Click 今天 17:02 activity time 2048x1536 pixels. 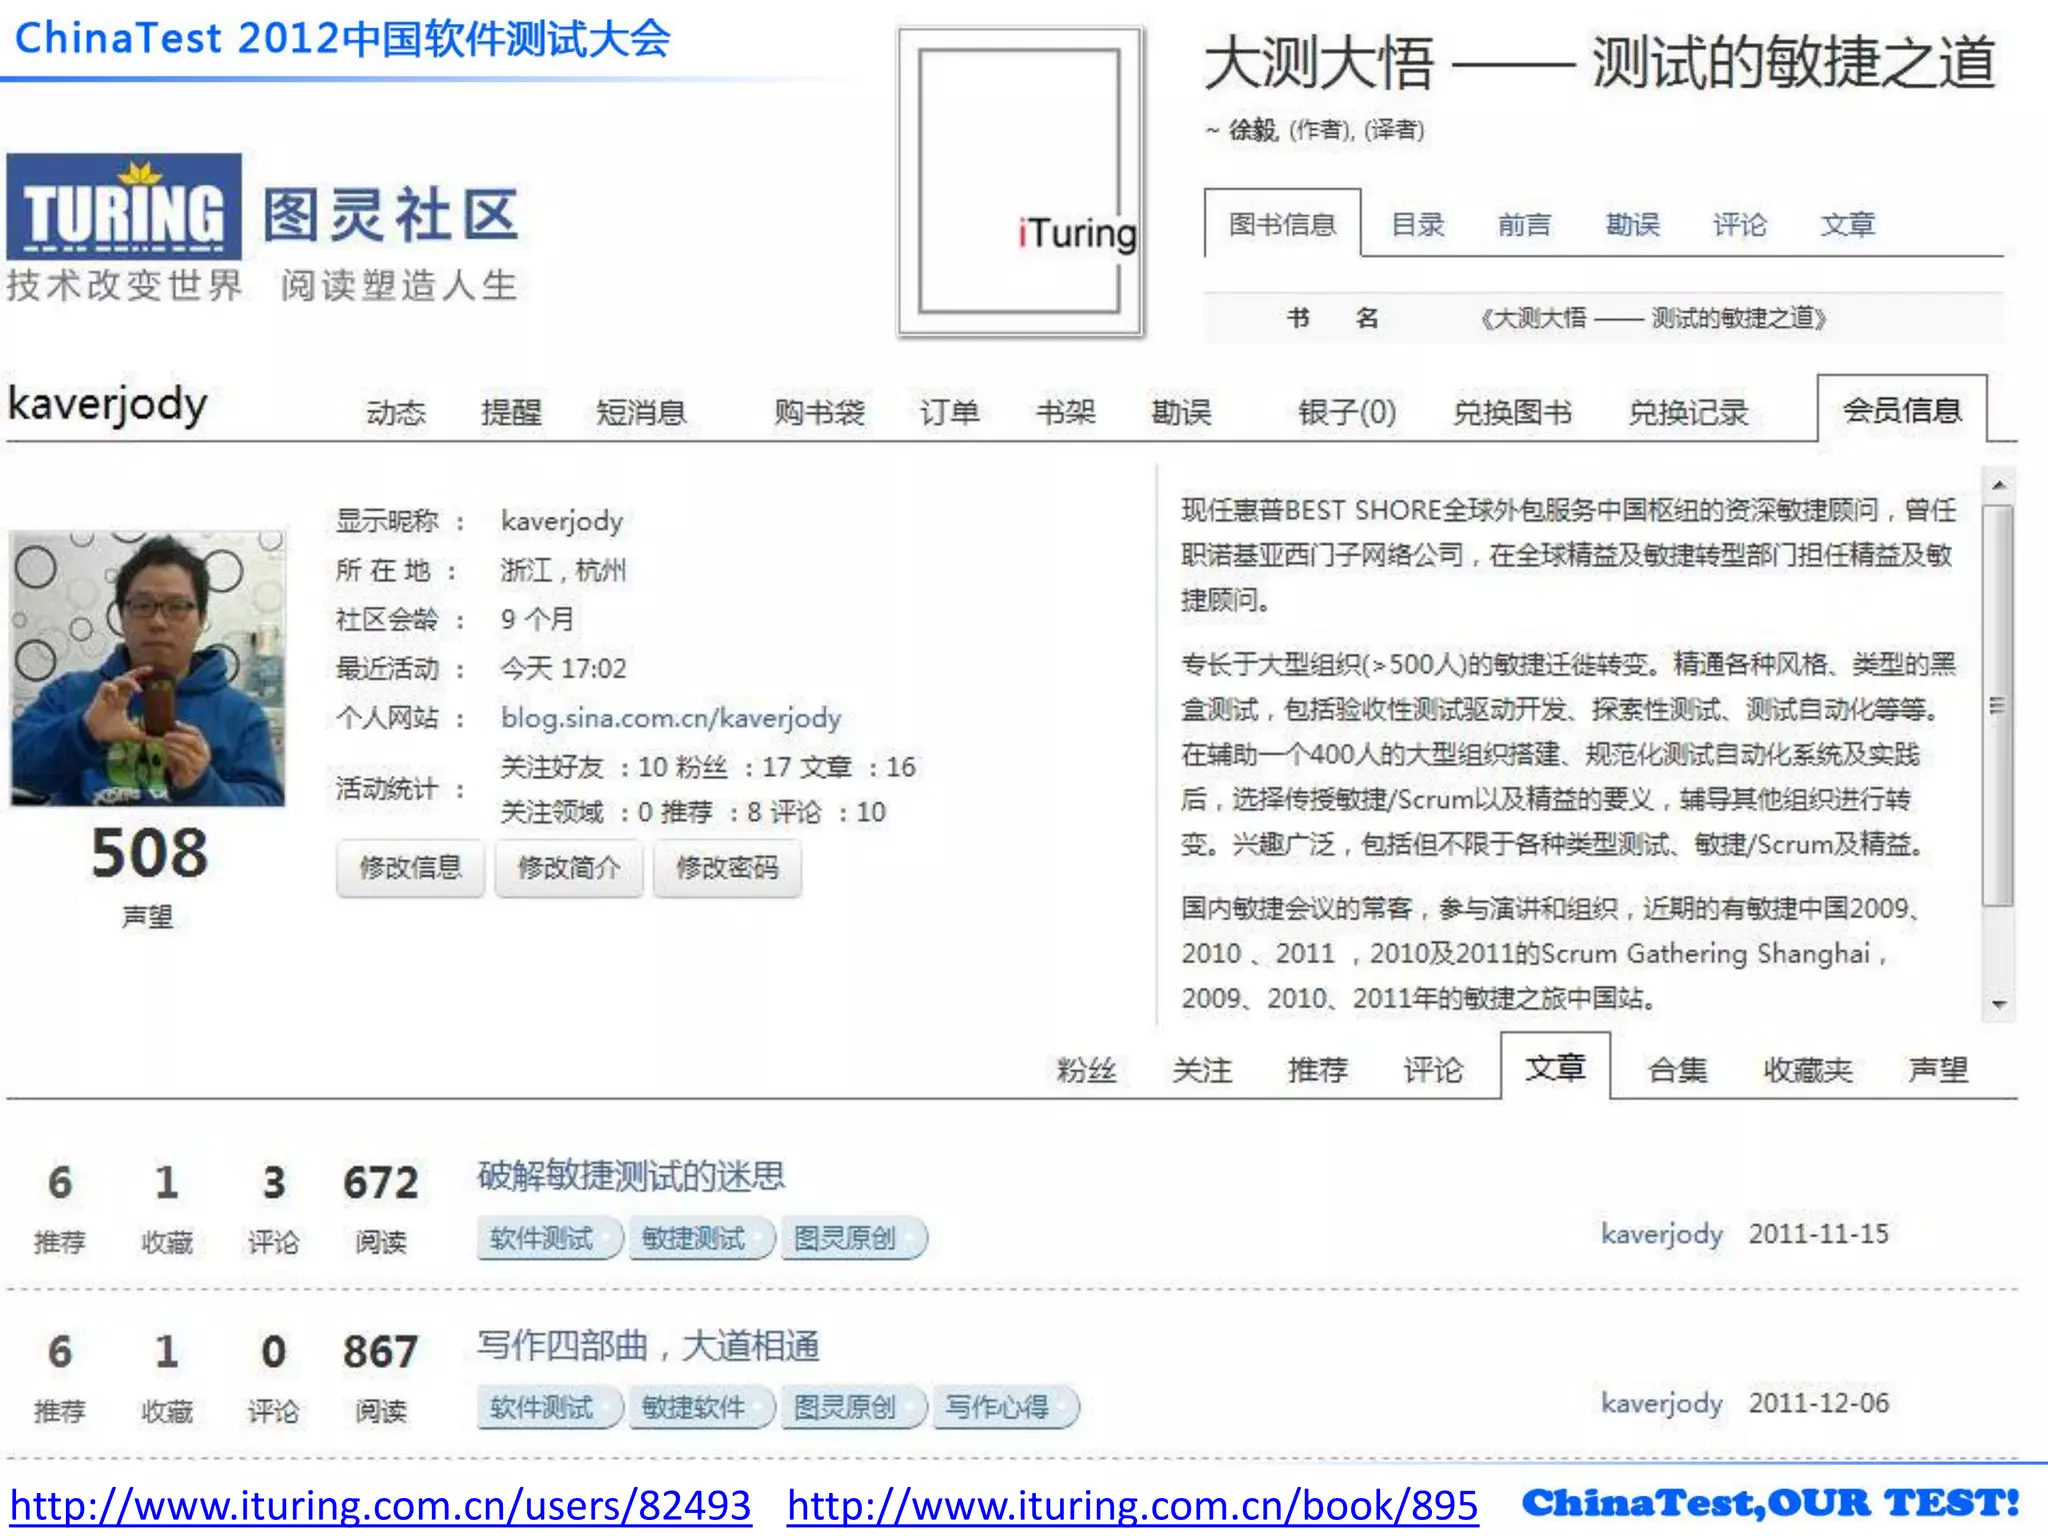point(563,668)
